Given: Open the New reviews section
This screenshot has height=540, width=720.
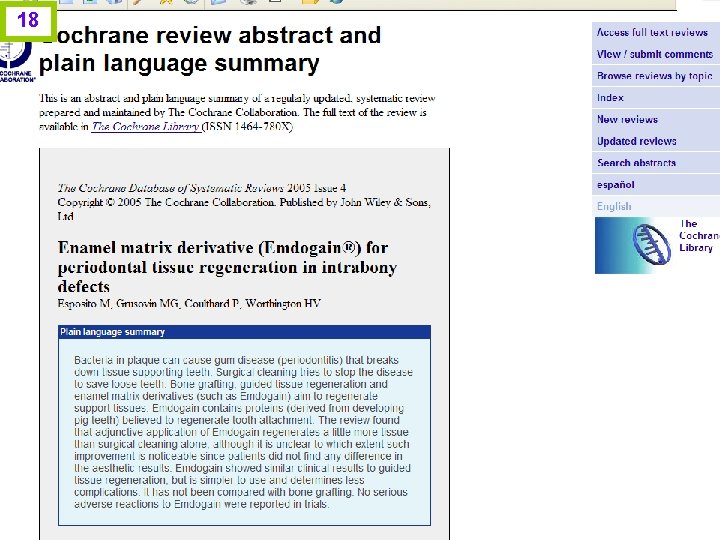Looking at the screenshot, I should point(627,119).
